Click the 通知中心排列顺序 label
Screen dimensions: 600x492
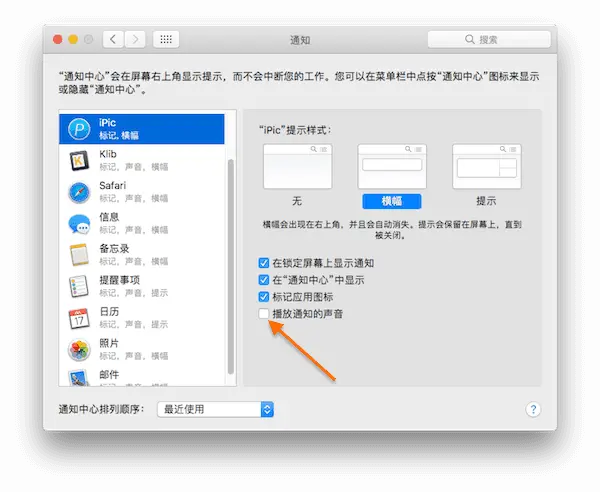pos(101,409)
